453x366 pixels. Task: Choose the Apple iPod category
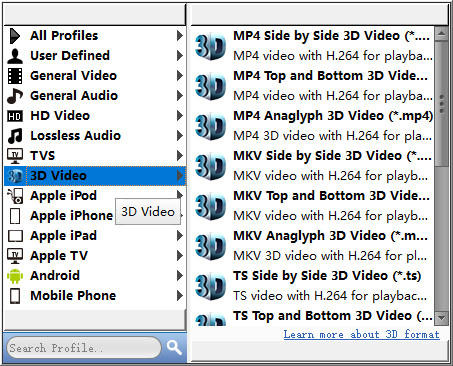[x=95, y=196]
